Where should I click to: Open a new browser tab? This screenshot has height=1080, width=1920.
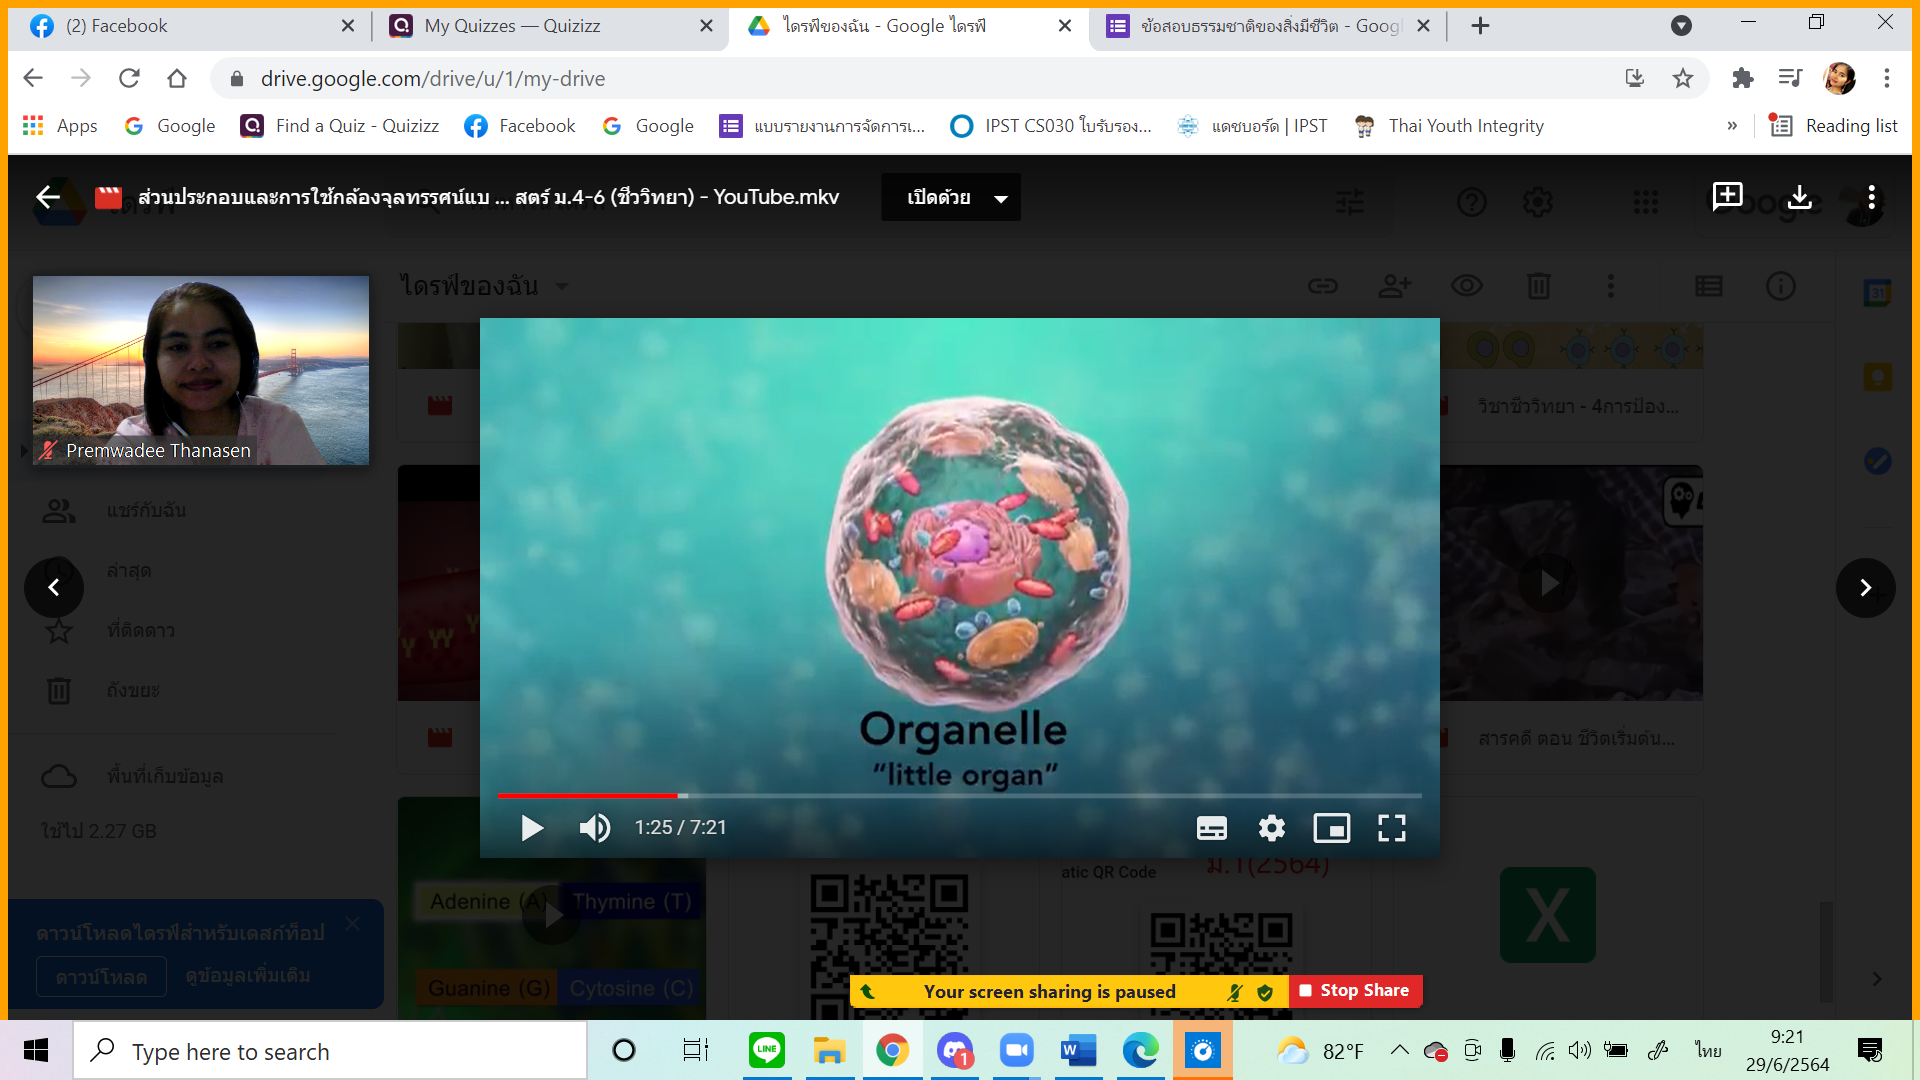[x=1481, y=26]
